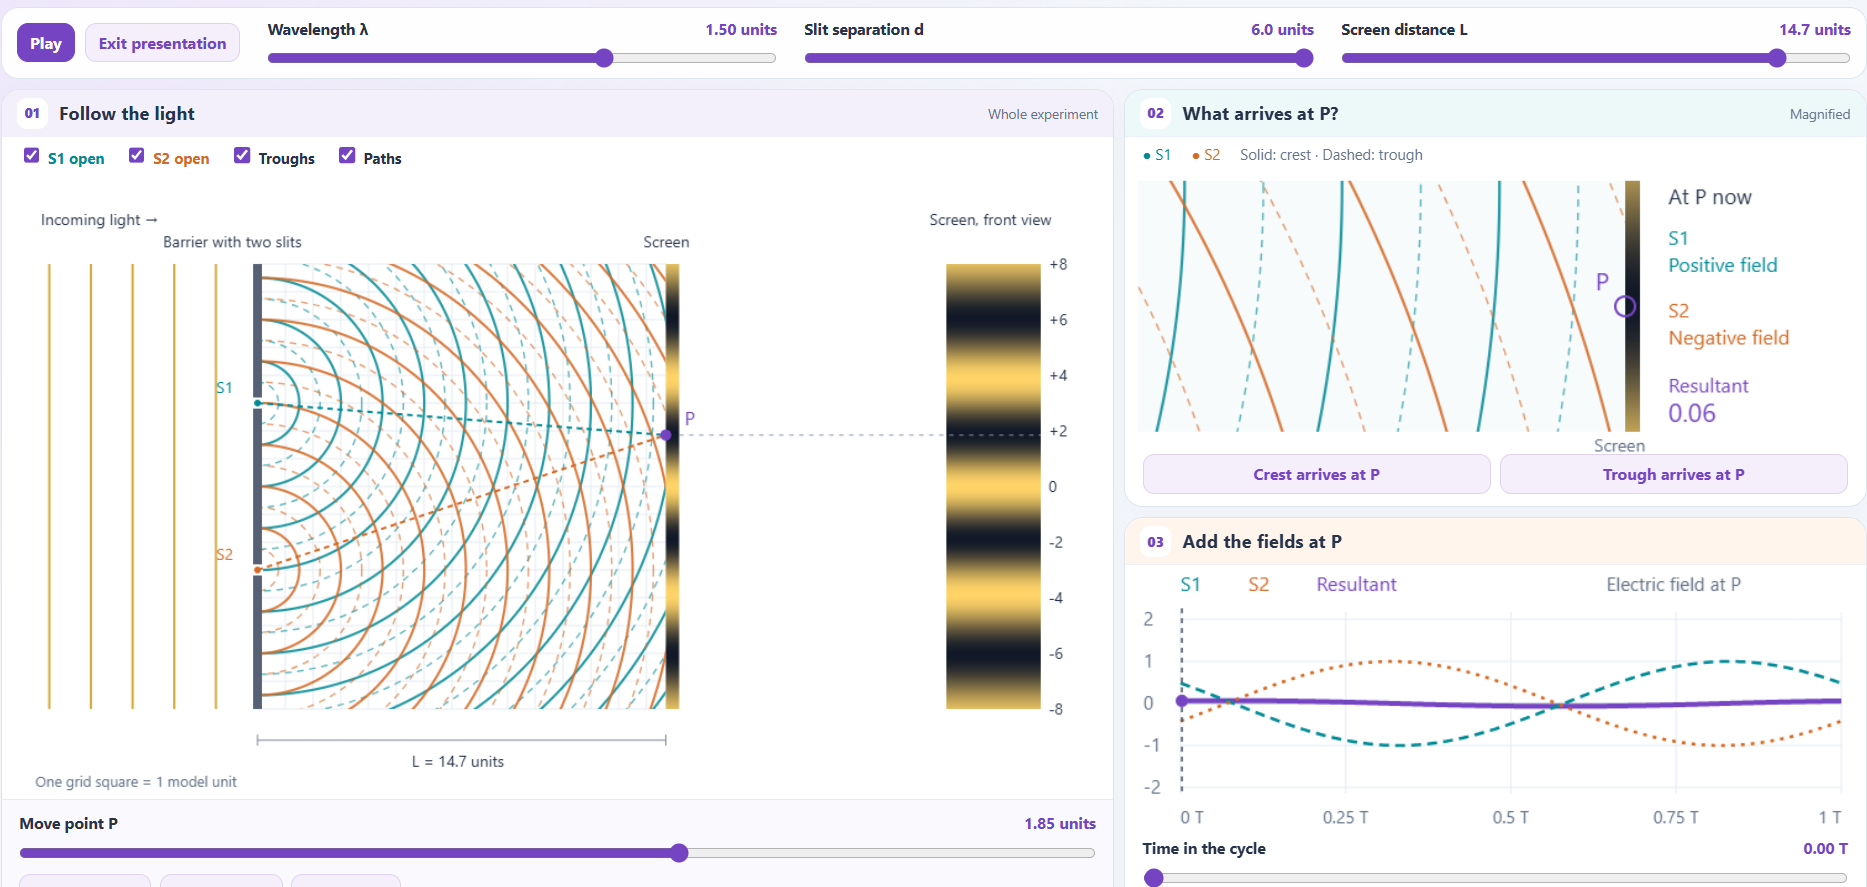Click the Add the fields at P heading
This screenshot has width=1867, height=887.
click(1262, 542)
